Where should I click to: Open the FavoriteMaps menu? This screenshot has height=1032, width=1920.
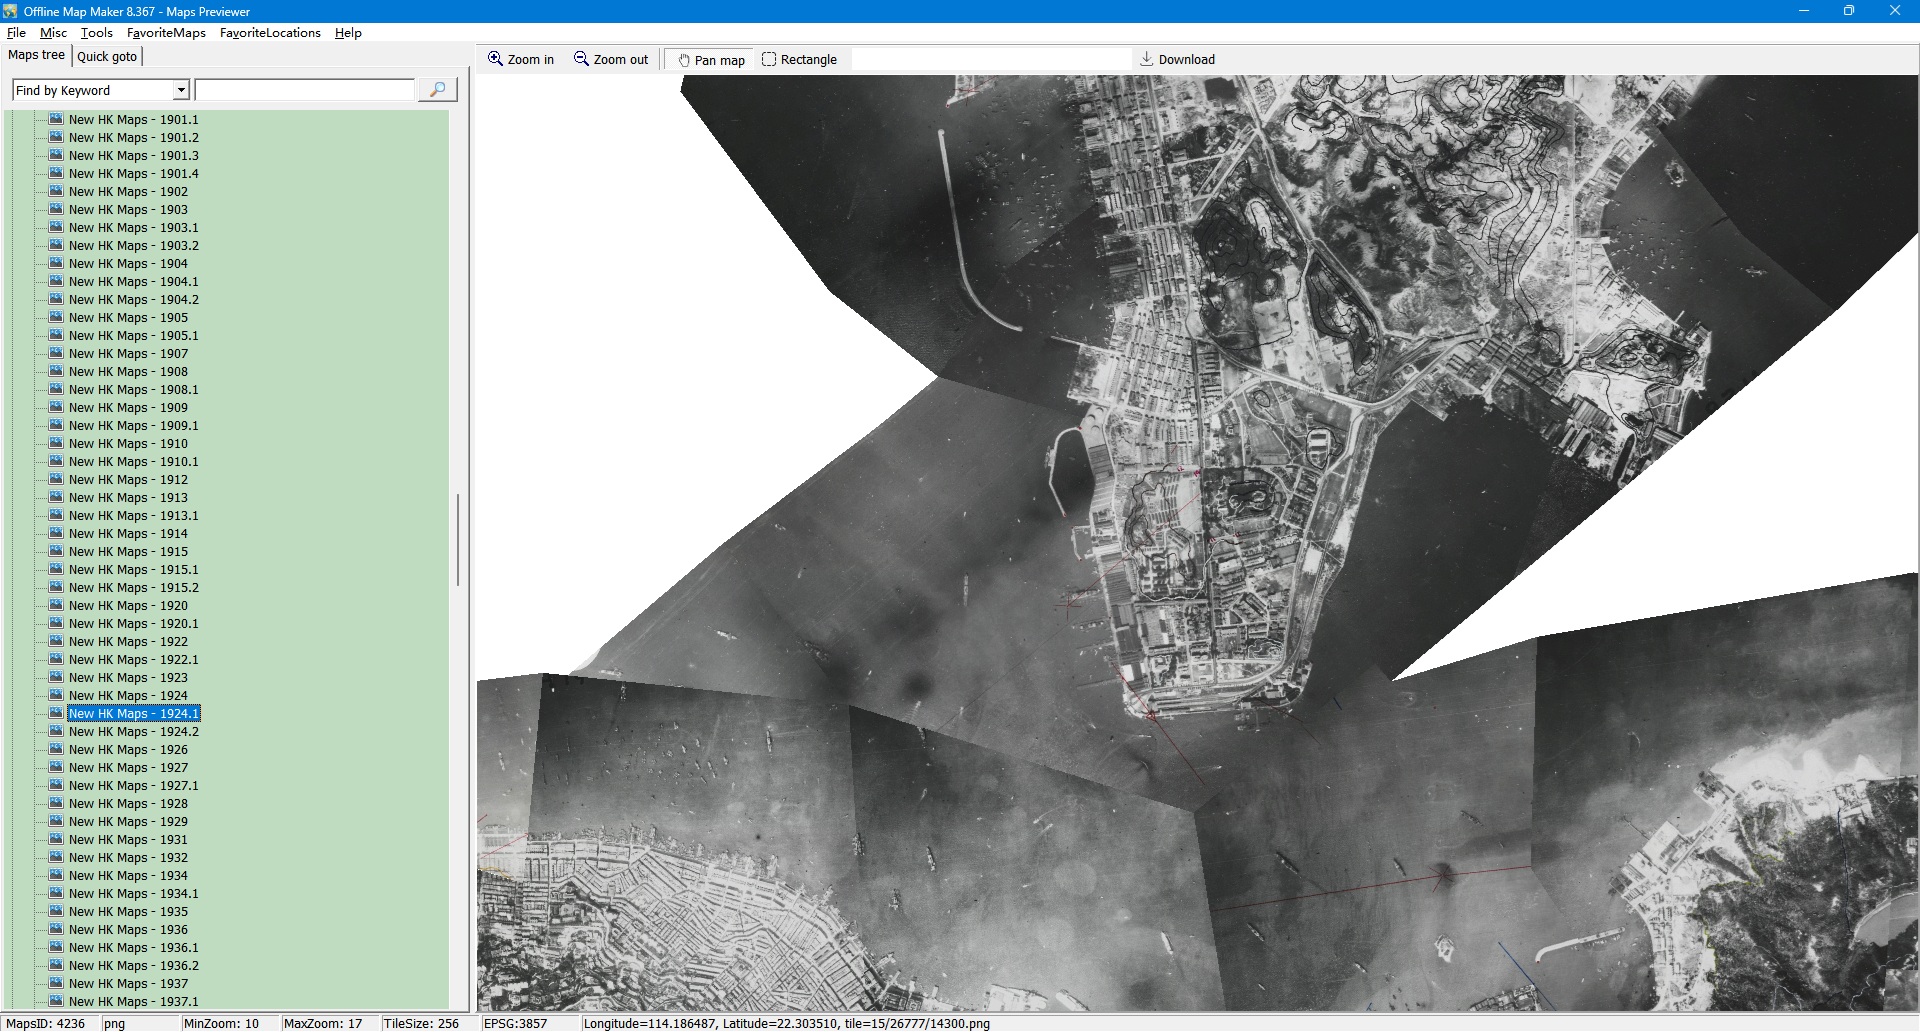click(166, 33)
